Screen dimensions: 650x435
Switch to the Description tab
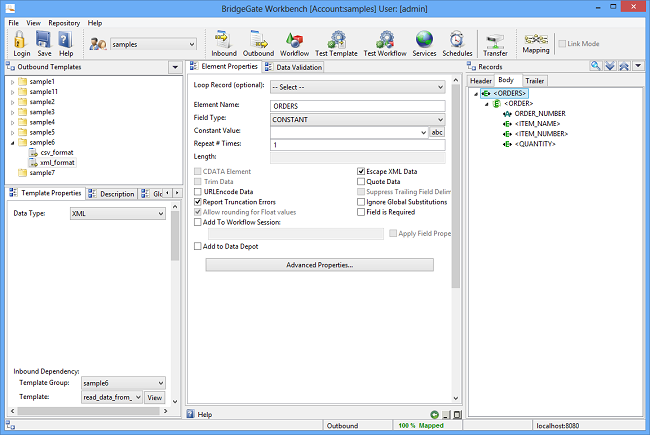(112, 194)
